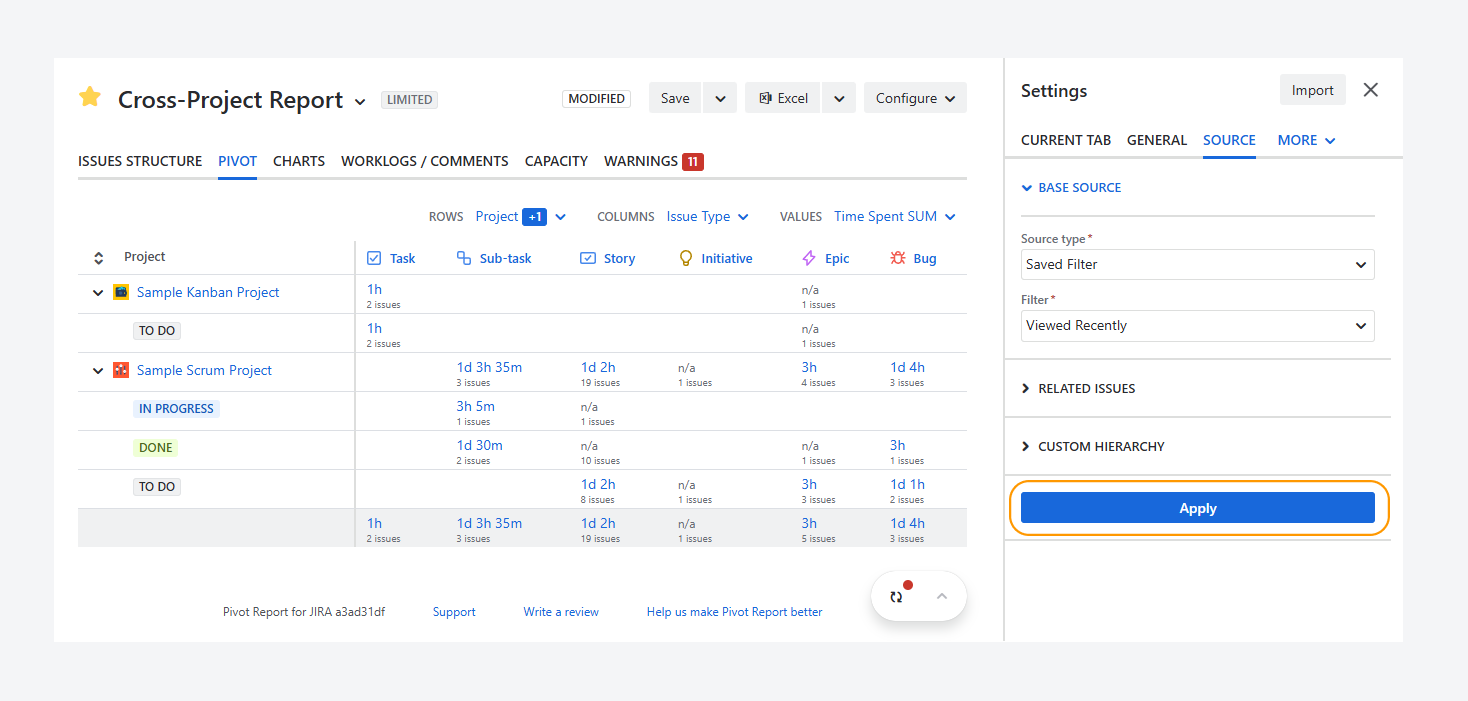Open the Source type Saved Filter dropdown
The width and height of the screenshot is (1468, 701).
point(1198,265)
